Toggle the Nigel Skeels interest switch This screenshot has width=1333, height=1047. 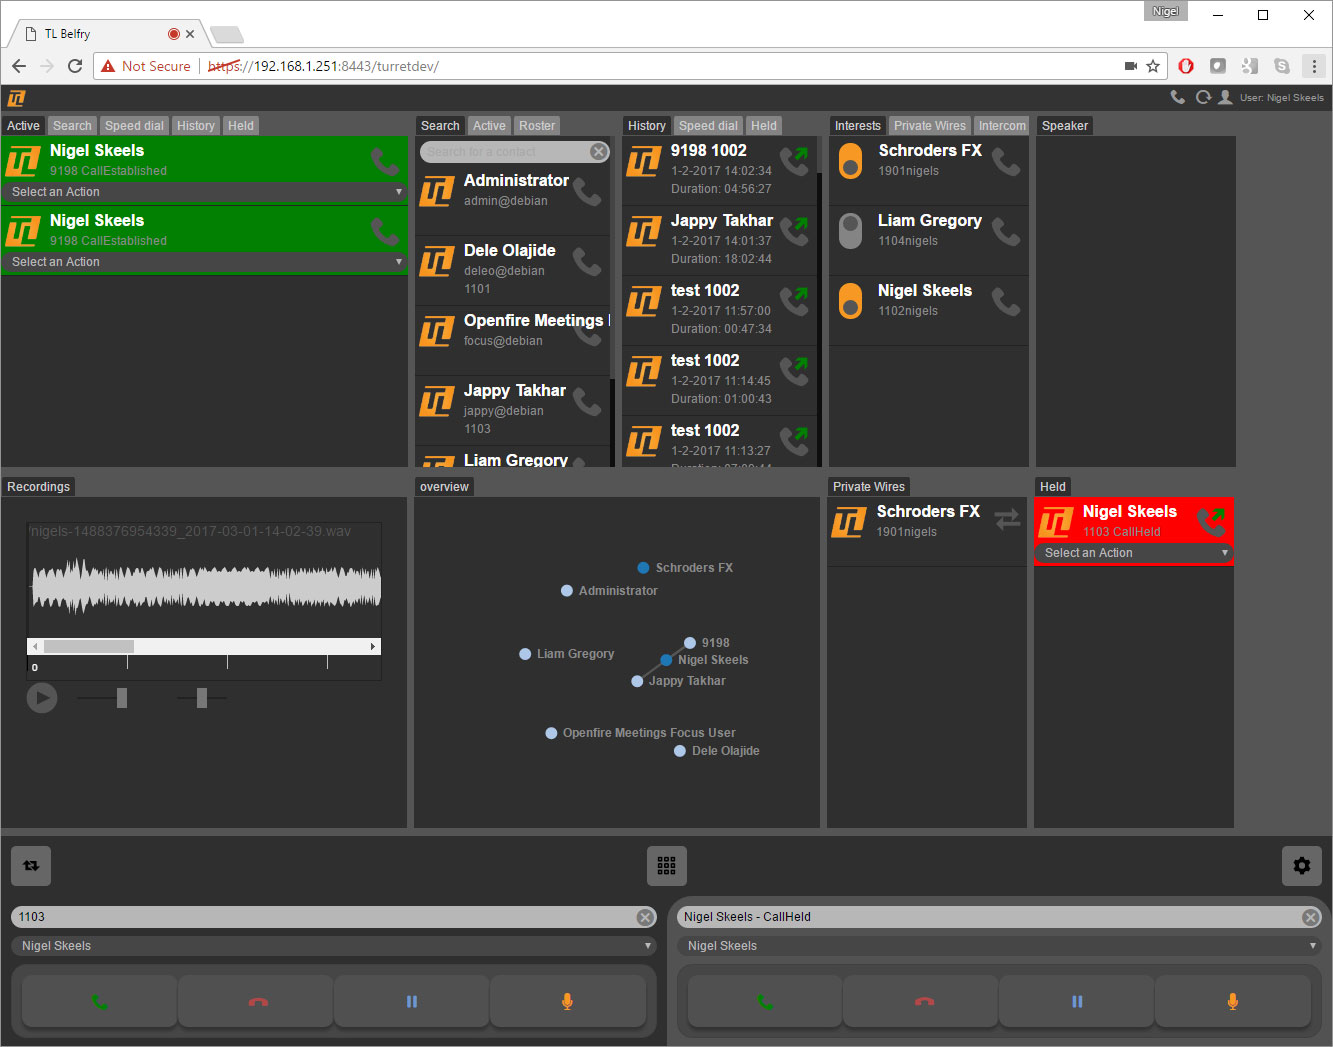click(850, 301)
